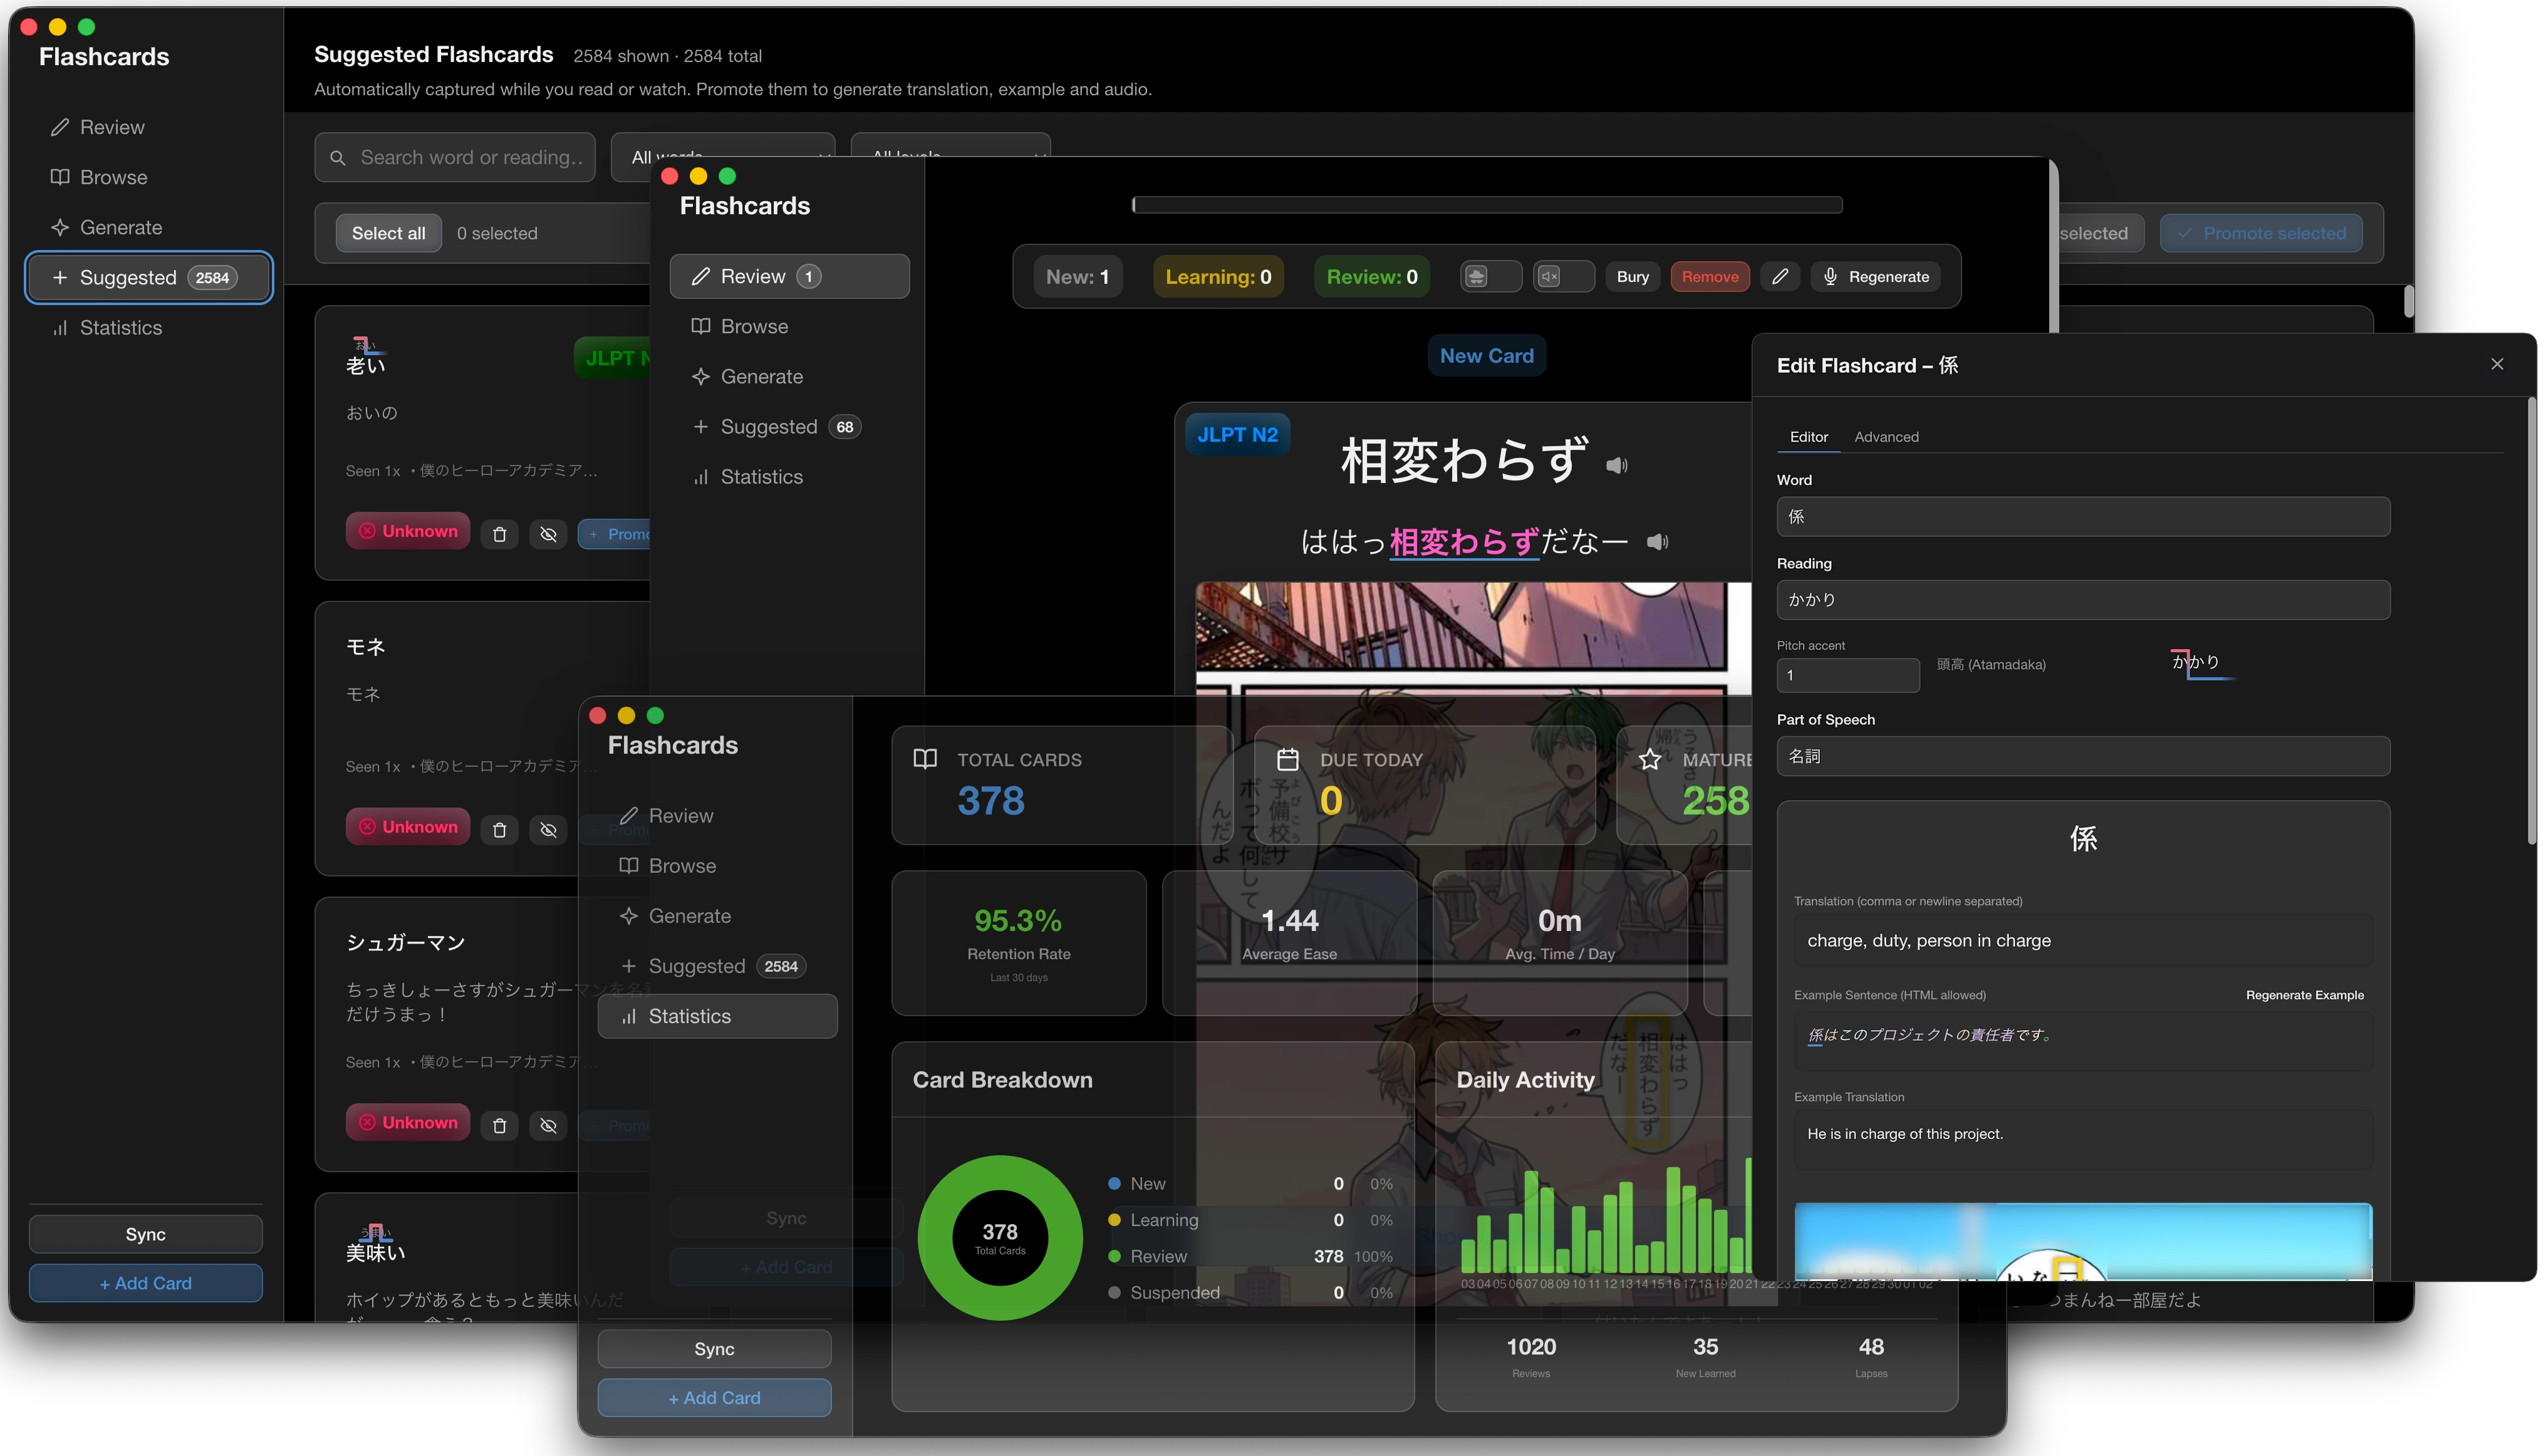Click the search magnifier icon in Suggested window
2546x1456 pixels.
[337, 158]
